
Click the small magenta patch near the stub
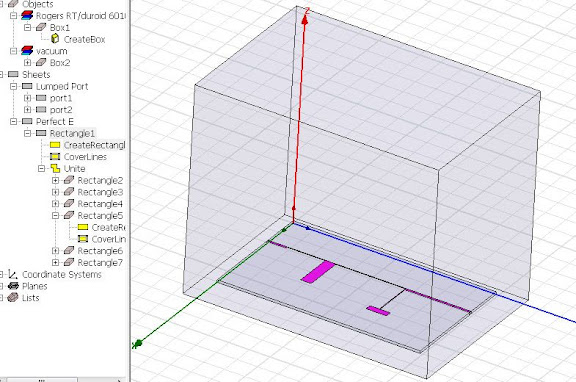pos(378,310)
